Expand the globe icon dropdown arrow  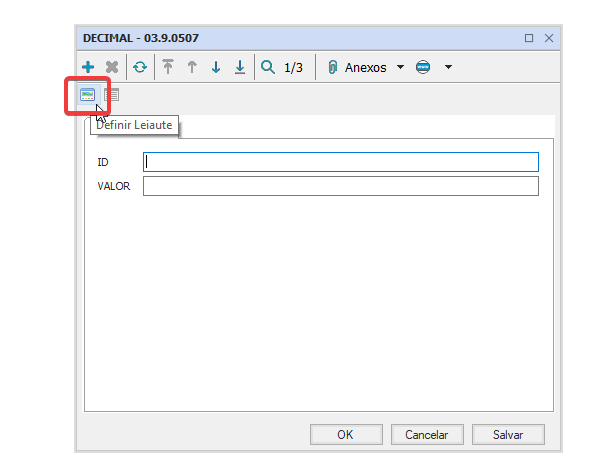(449, 67)
